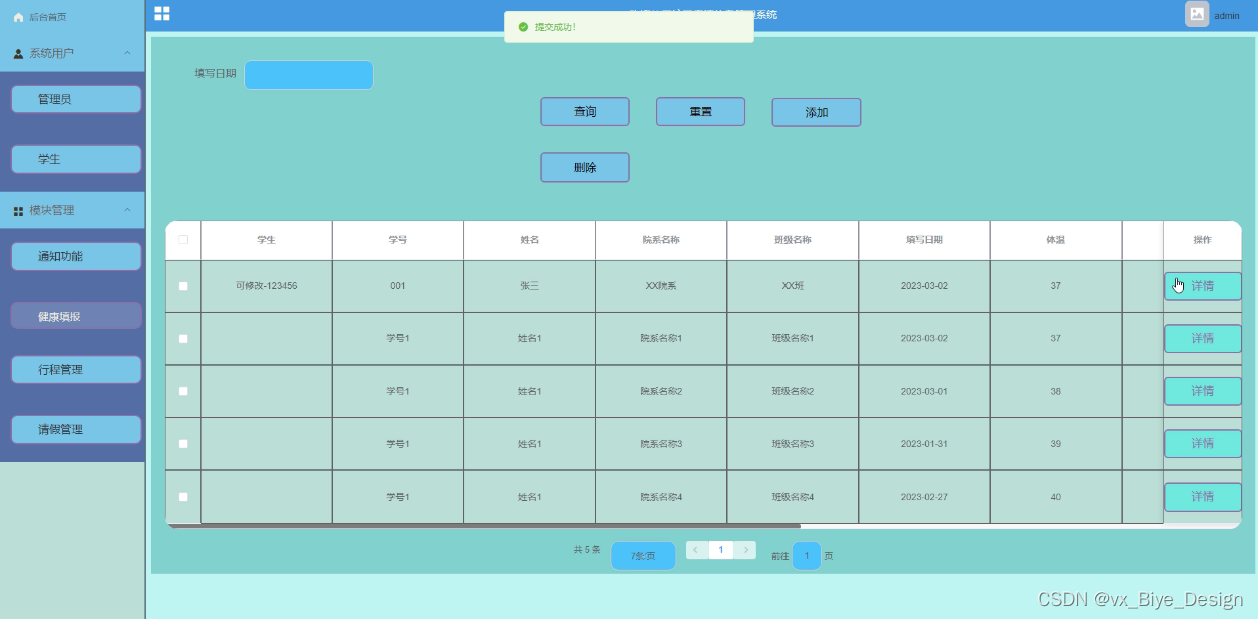Screen dimensions: 1258x619
Task: Select page 1 in pagination
Action: [x=721, y=550]
